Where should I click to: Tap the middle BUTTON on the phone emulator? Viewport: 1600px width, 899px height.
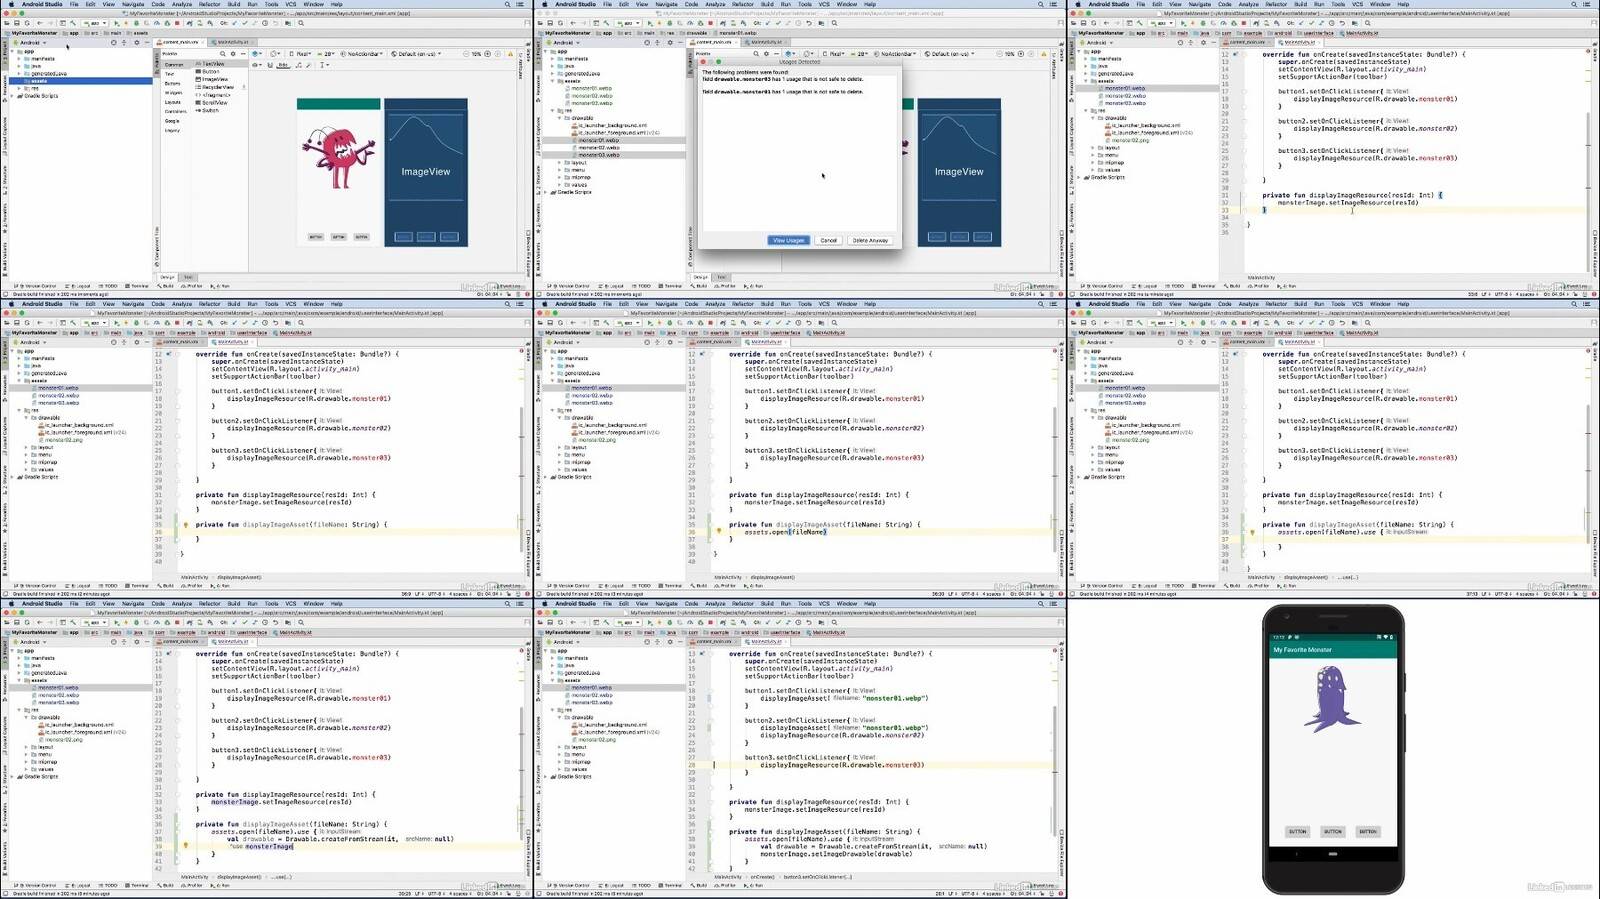pos(1332,831)
